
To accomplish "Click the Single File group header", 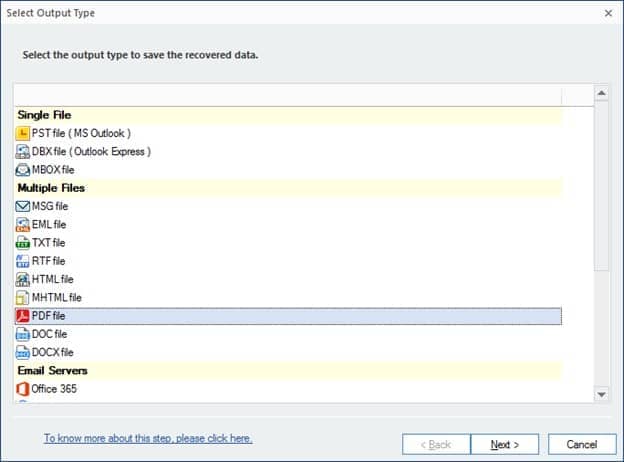I will (x=44, y=115).
